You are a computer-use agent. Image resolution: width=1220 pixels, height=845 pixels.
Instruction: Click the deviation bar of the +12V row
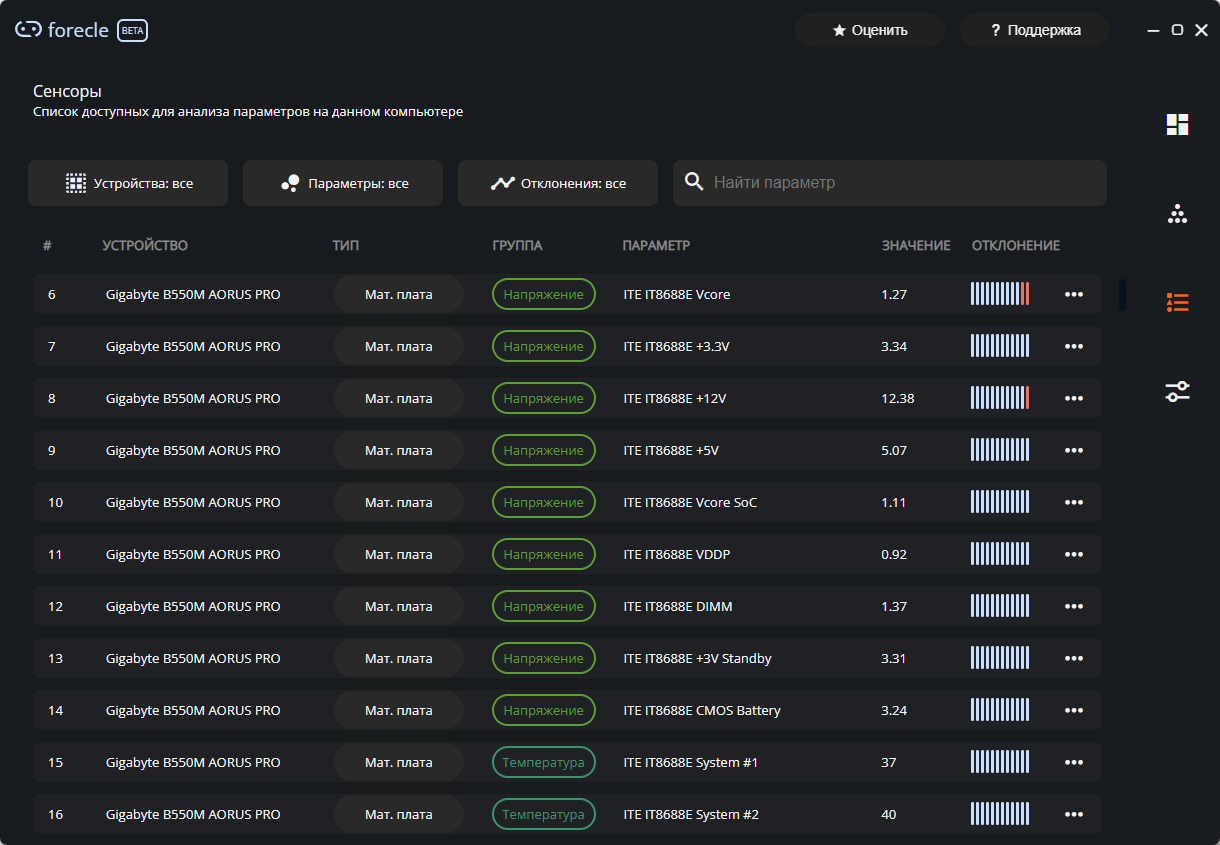[1000, 398]
